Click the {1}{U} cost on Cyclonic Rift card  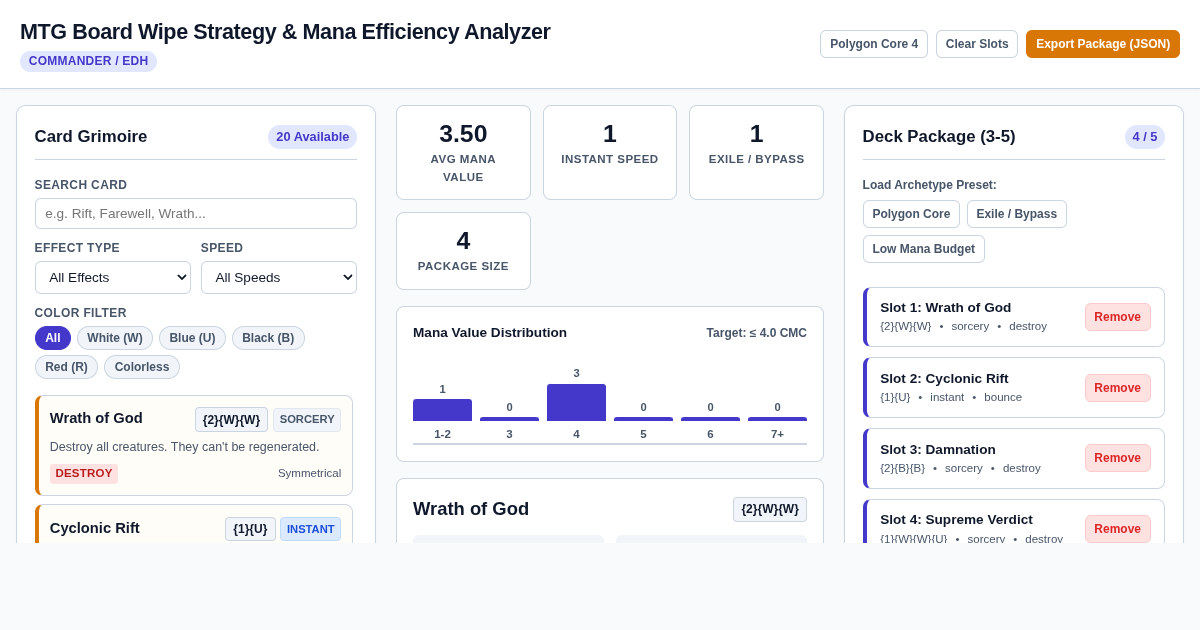250,529
